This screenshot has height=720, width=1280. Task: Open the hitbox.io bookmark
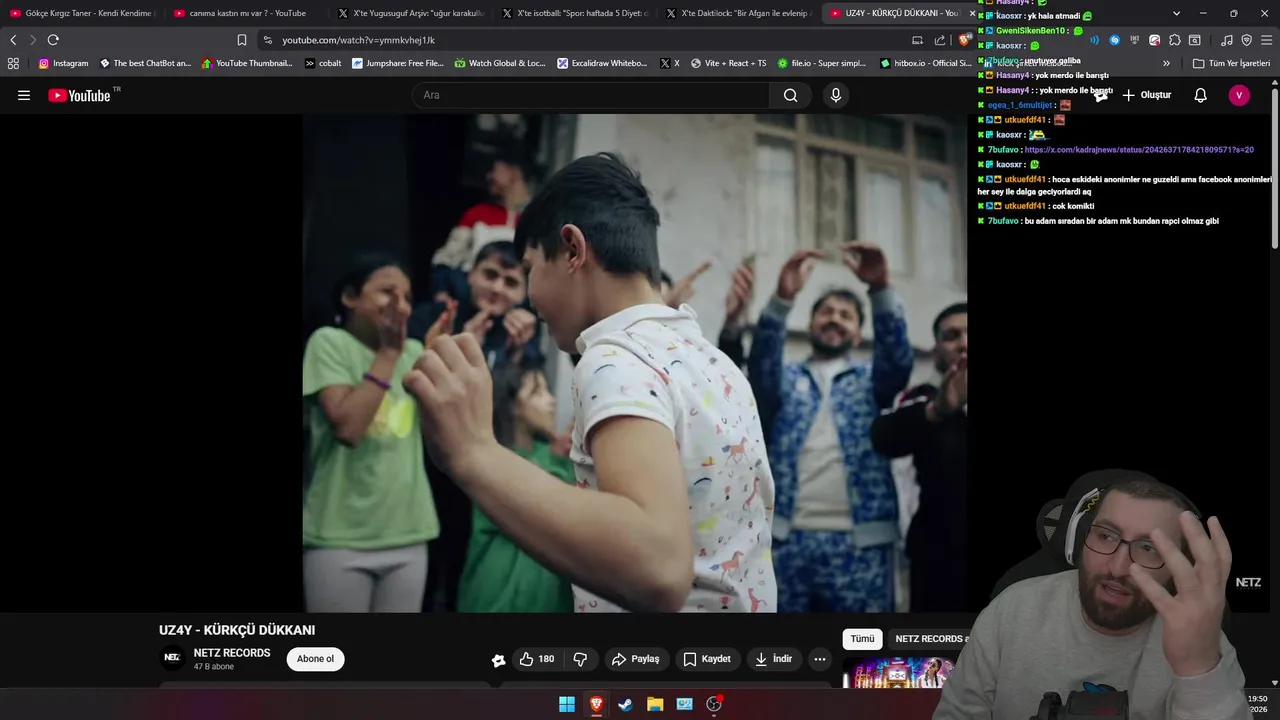pyautogui.click(x=925, y=63)
